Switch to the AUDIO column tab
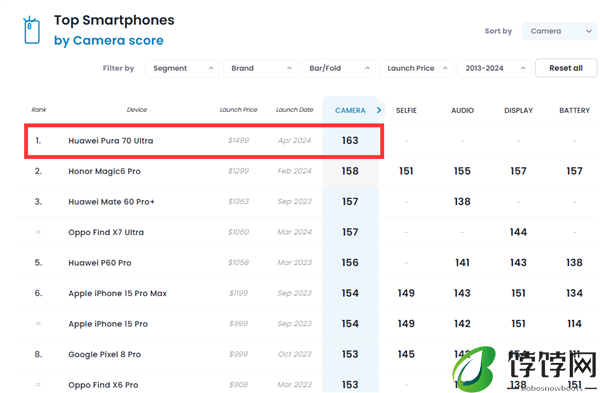600x393 pixels. (462, 110)
